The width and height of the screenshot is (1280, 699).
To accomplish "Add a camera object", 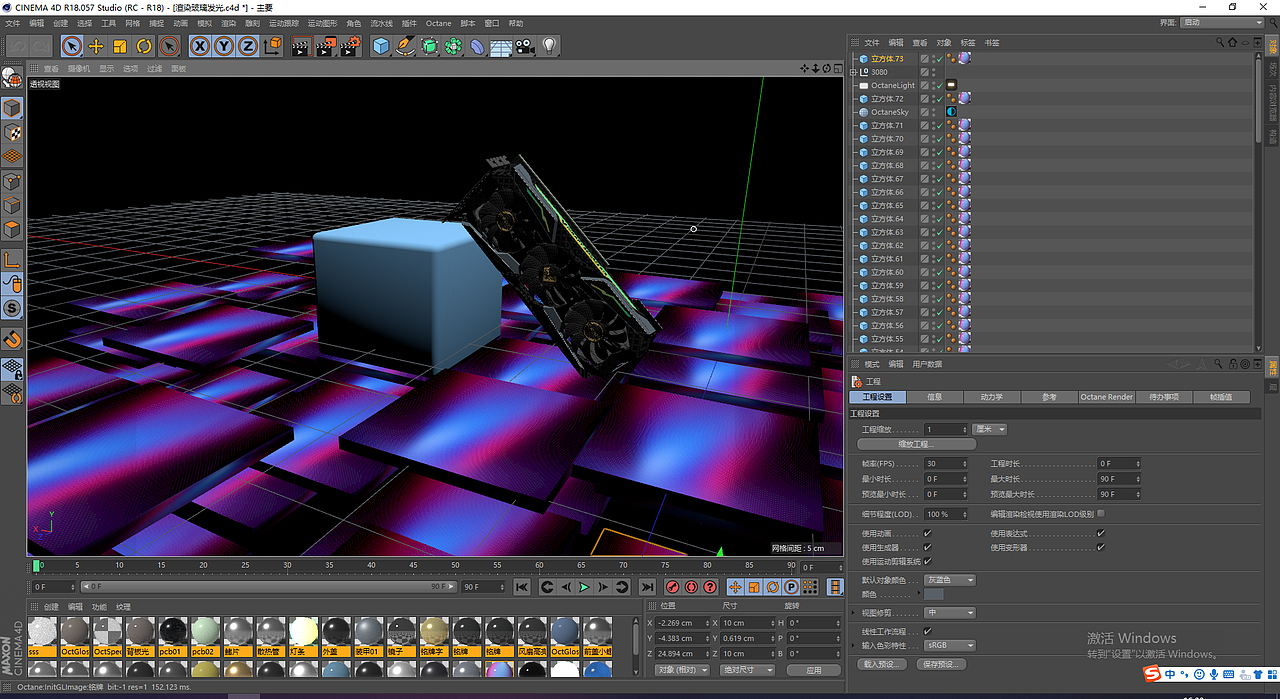I will pyautogui.click(x=525, y=46).
